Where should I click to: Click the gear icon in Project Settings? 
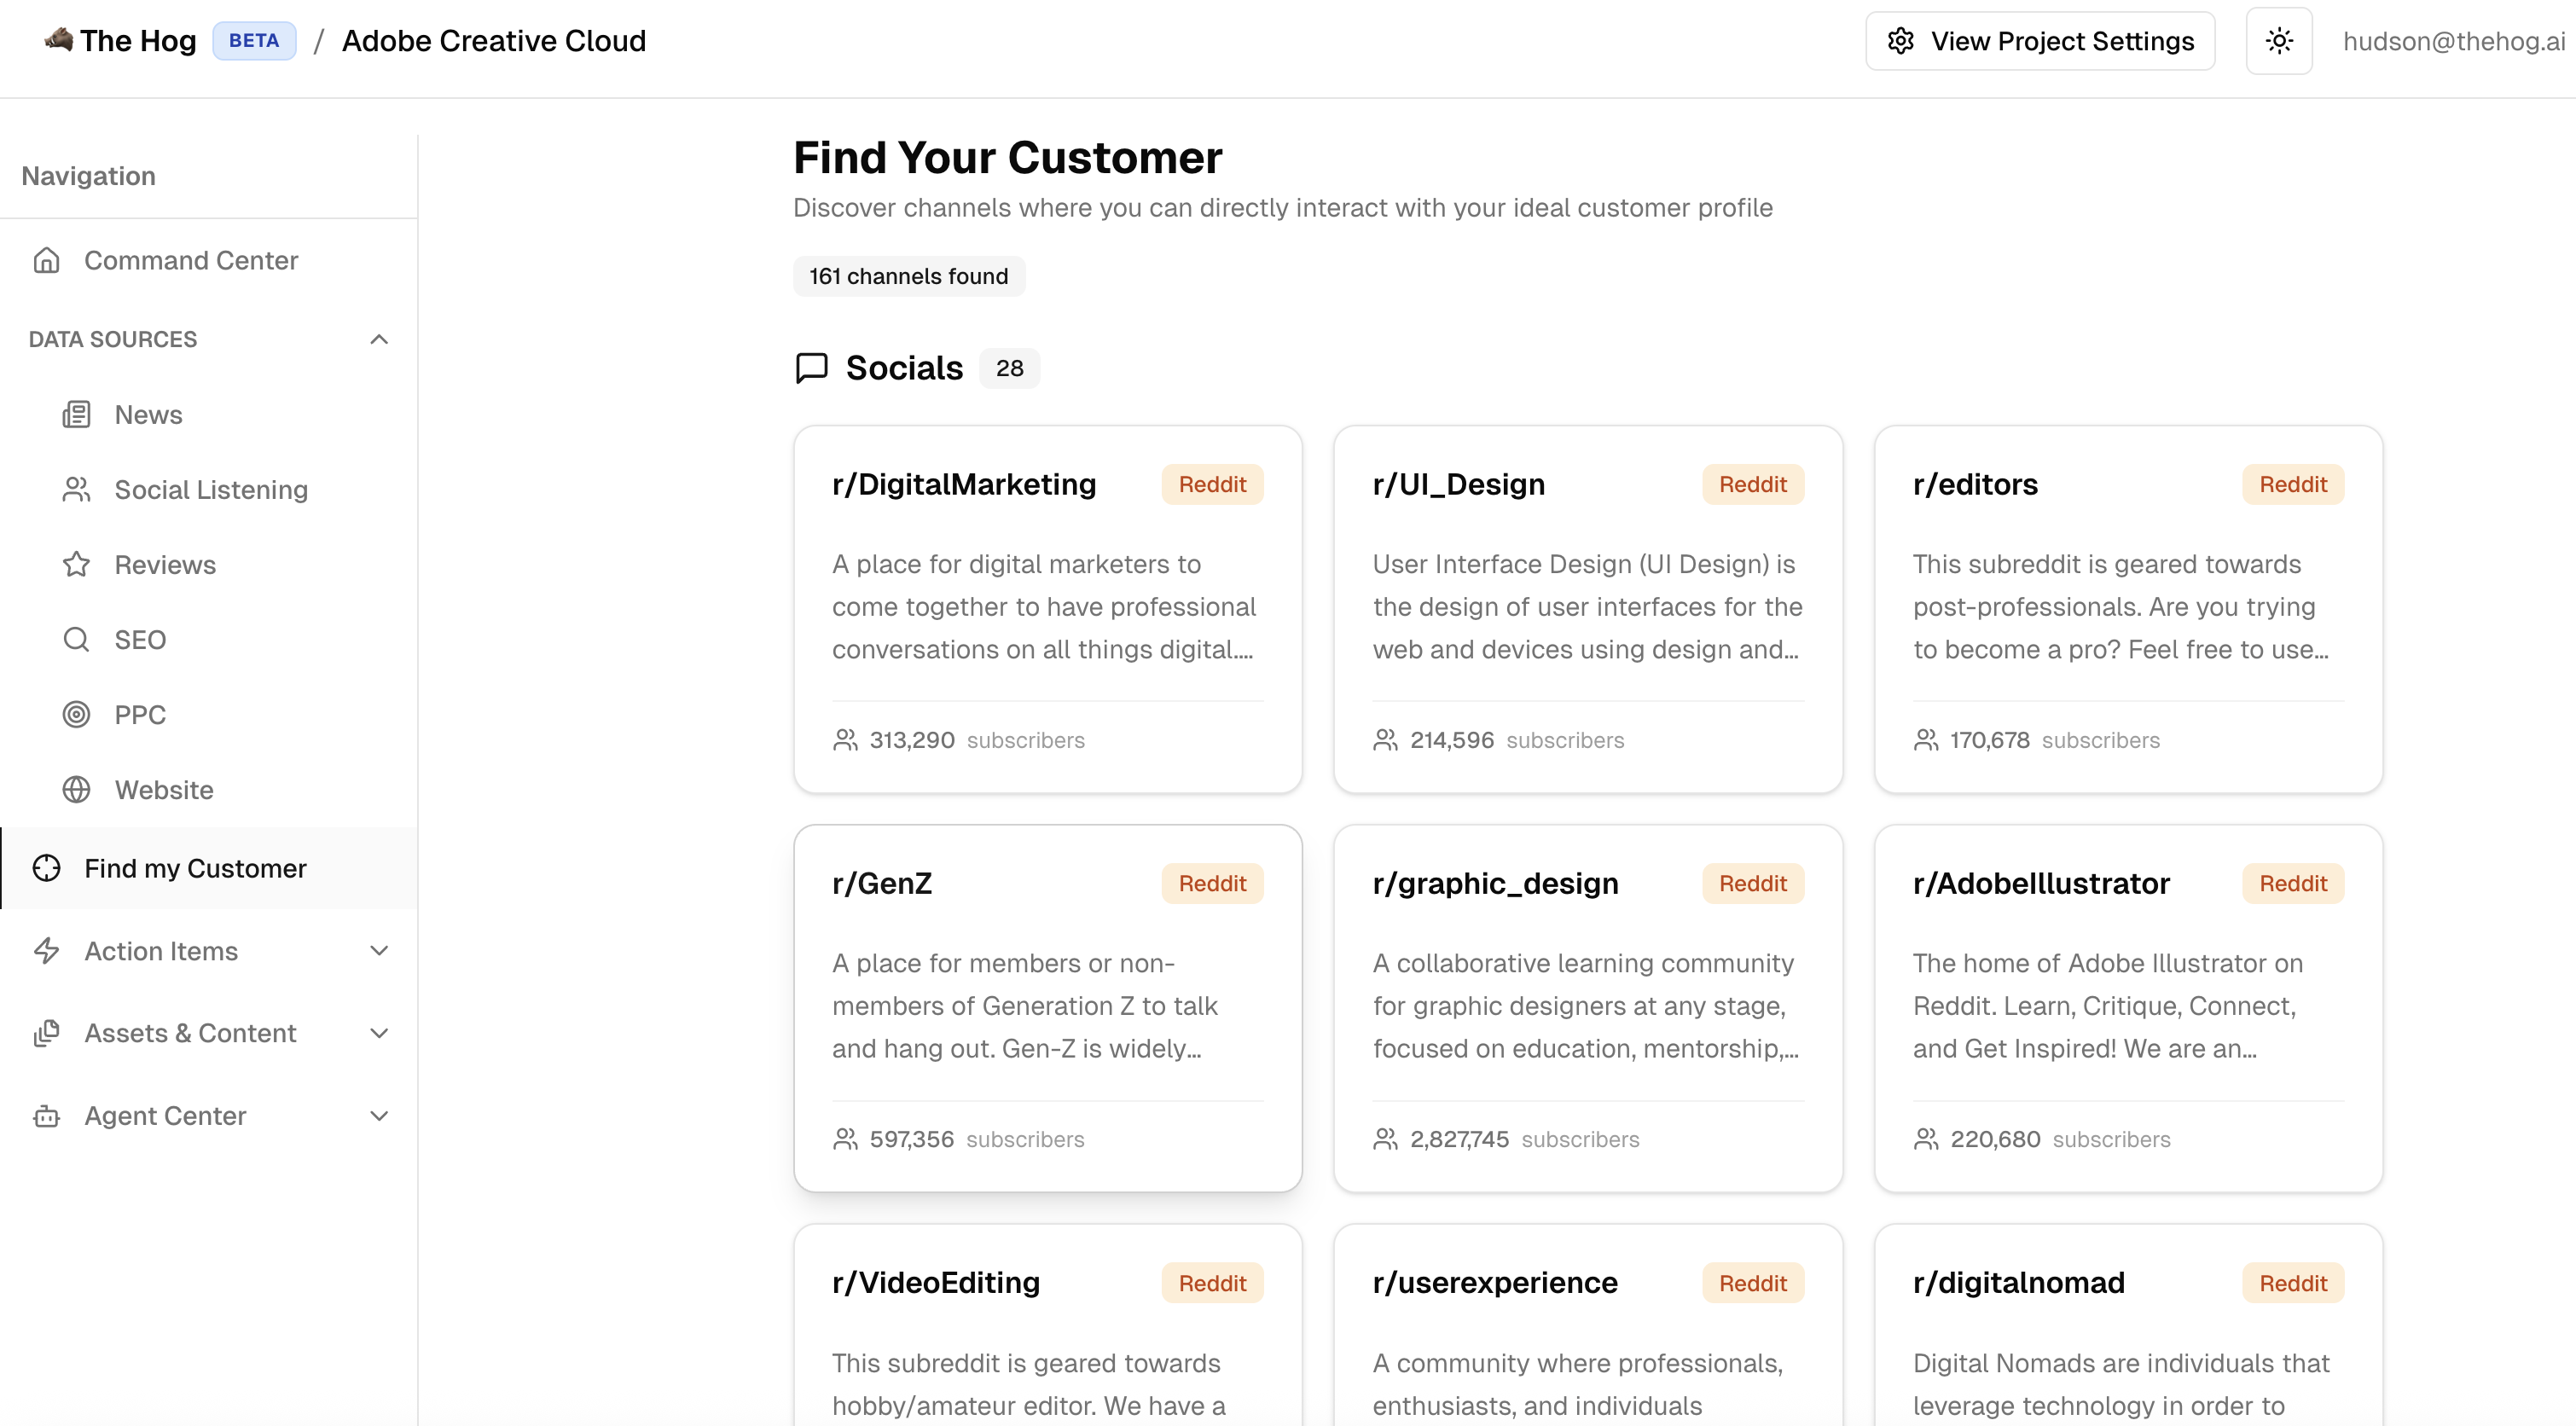coord(1900,41)
